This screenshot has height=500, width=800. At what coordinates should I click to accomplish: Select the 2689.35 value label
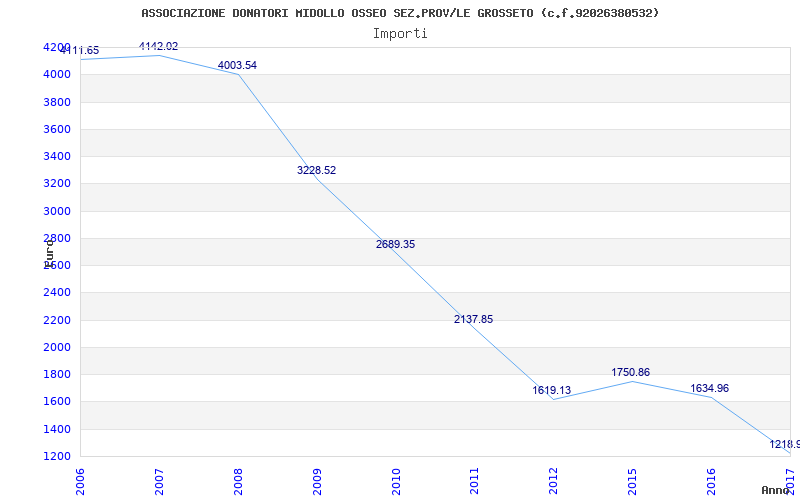395,244
